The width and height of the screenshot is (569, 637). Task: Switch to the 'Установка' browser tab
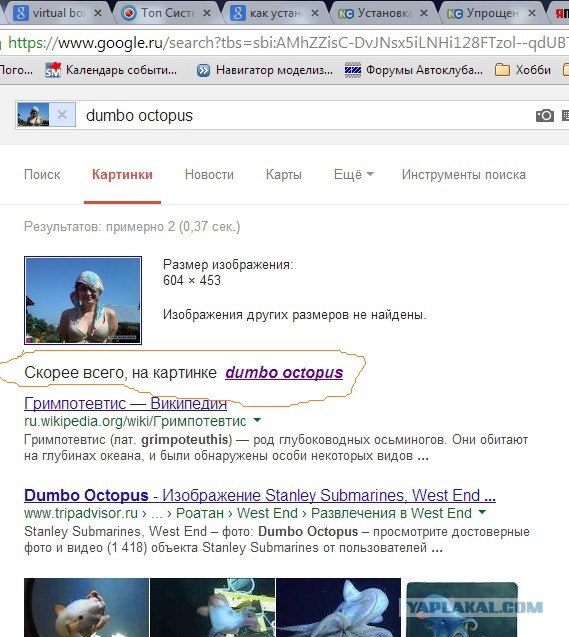click(385, 13)
